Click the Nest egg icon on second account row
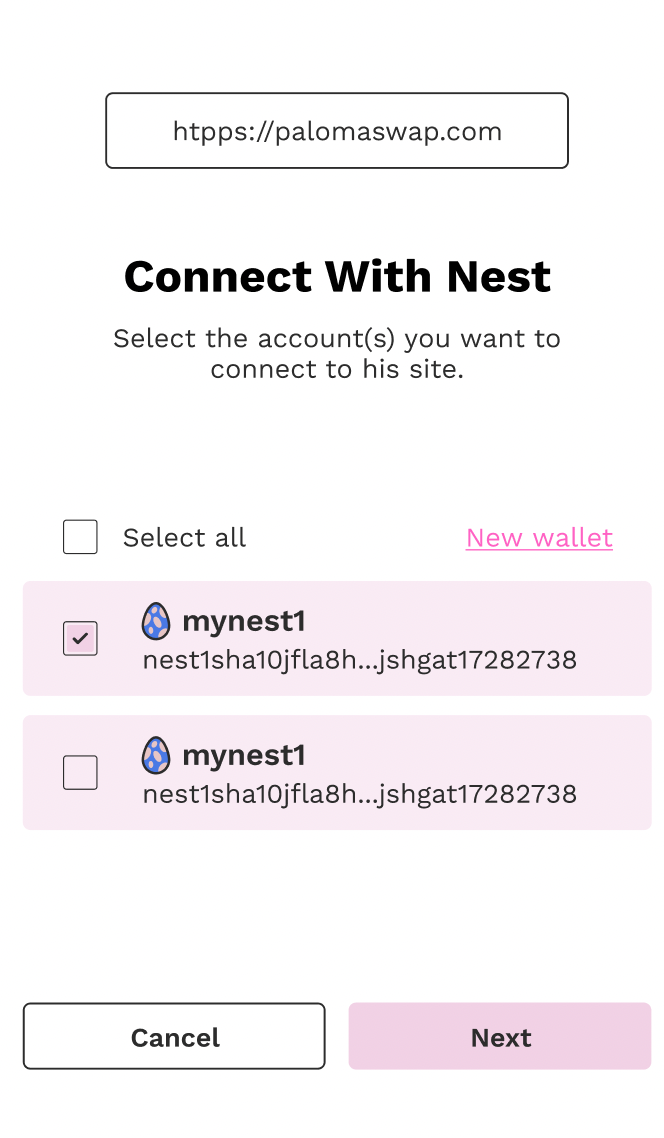The height and width of the screenshot is (1138, 664). [156, 755]
